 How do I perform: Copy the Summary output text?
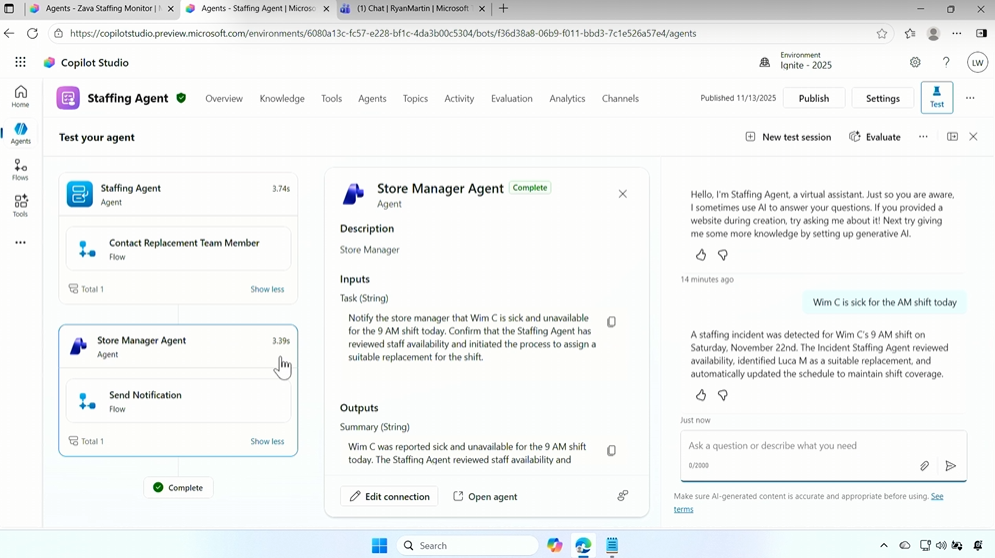(611, 451)
